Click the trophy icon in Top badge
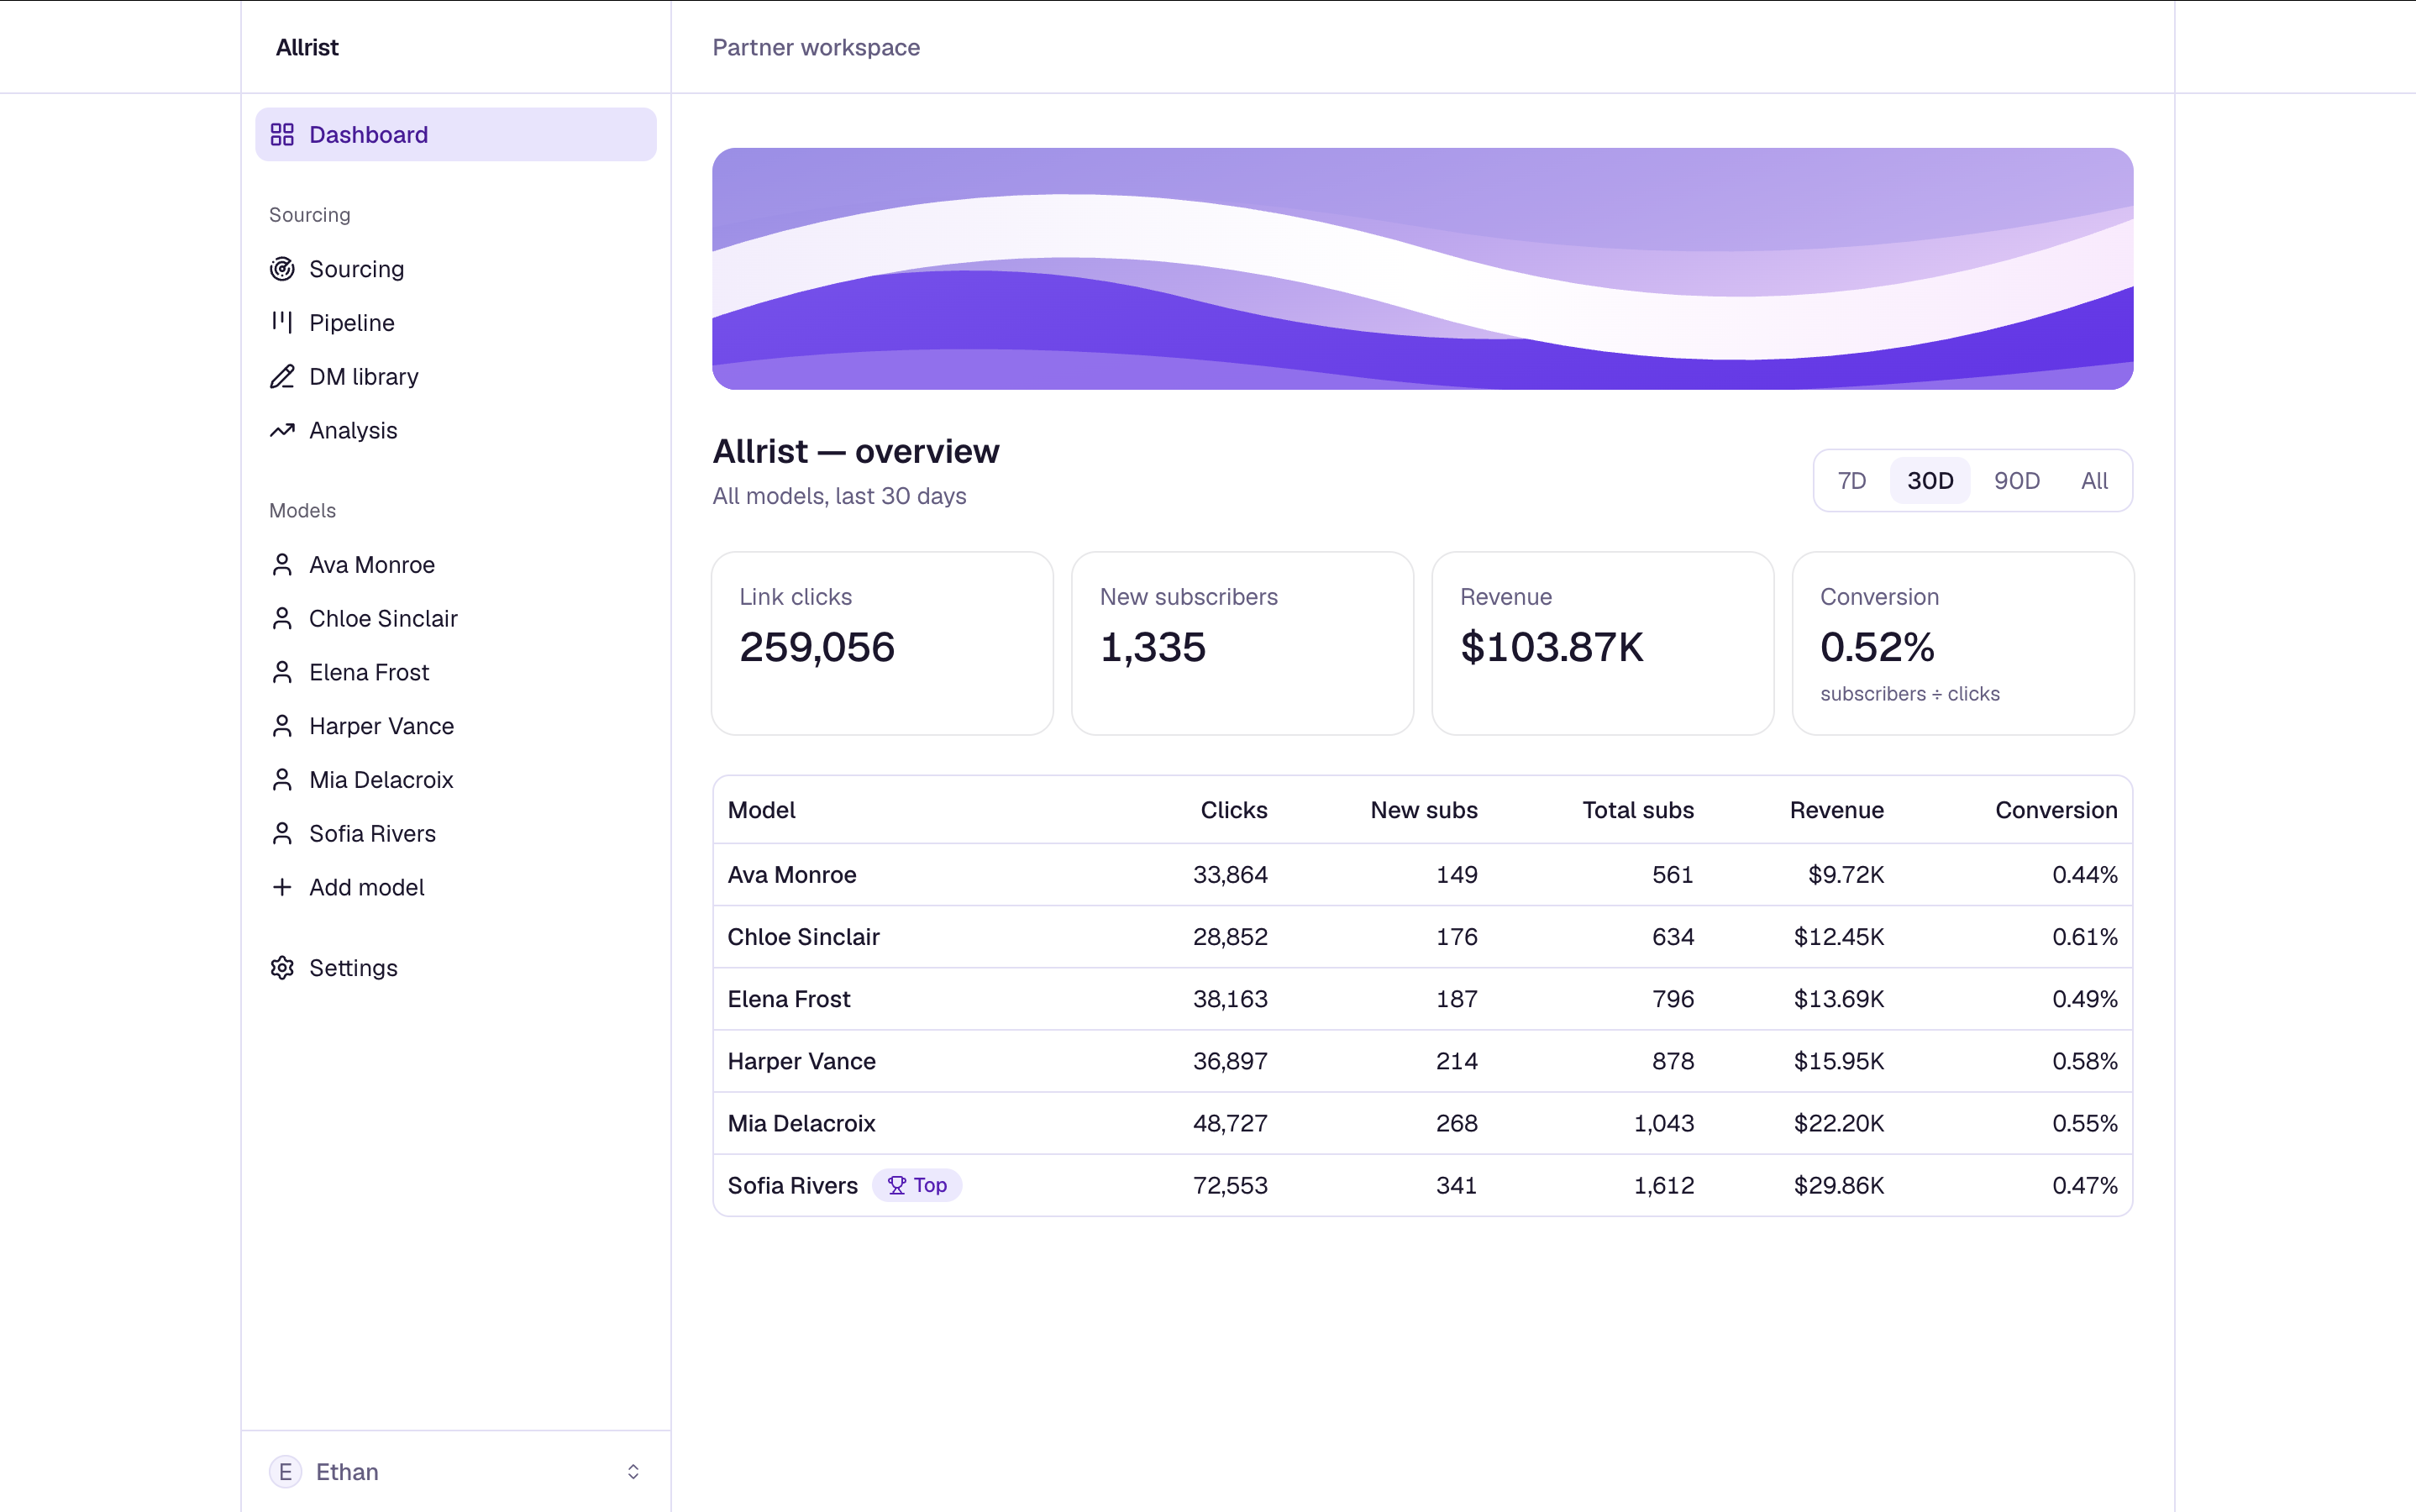The height and width of the screenshot is (1512, 2416). coord(897,1185)
